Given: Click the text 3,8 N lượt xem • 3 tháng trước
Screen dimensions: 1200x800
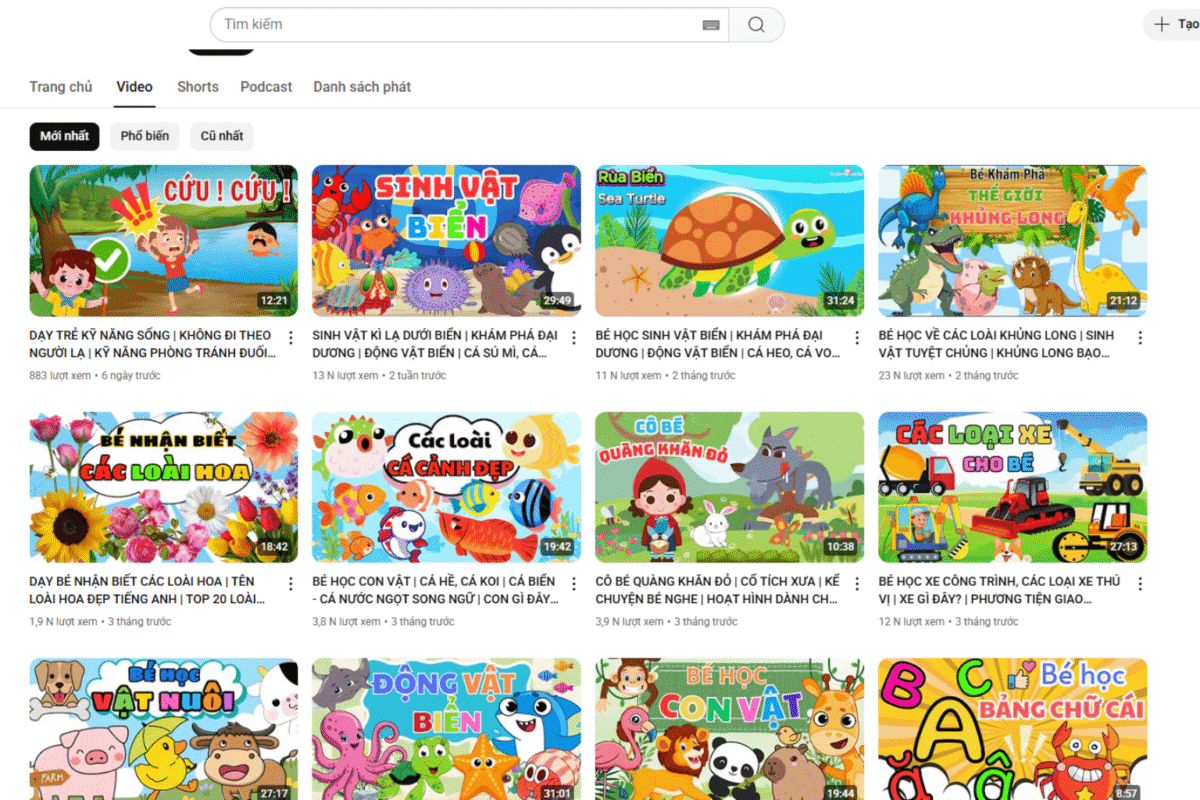Looking at the screenshot, I should click(383, 622).
